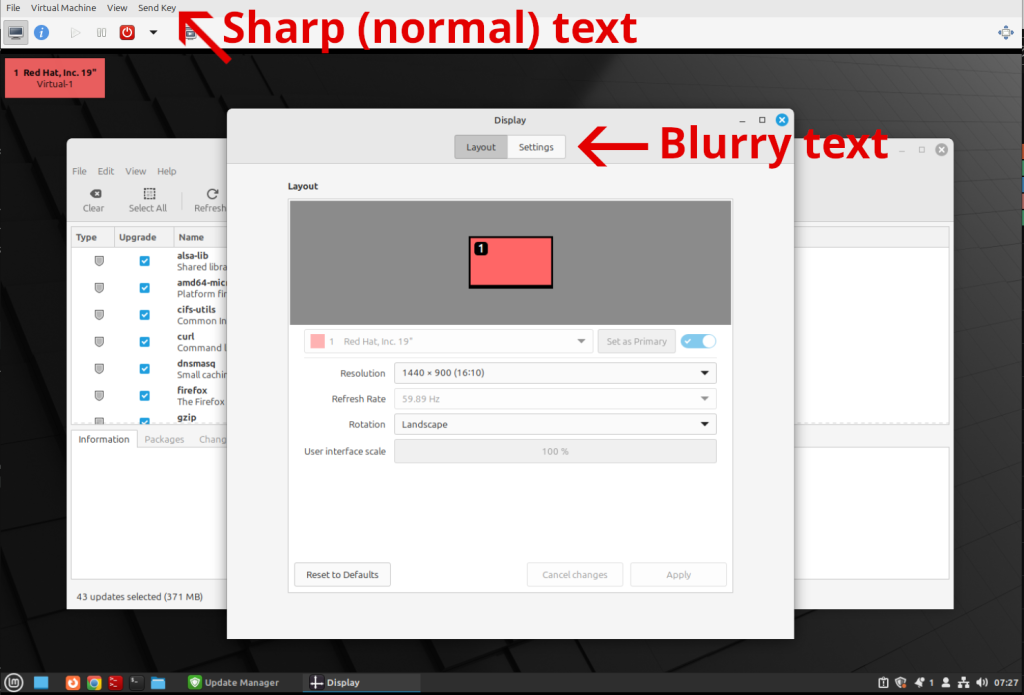
Task: Open volume control tray icon
Action: [x=982, y=683]
